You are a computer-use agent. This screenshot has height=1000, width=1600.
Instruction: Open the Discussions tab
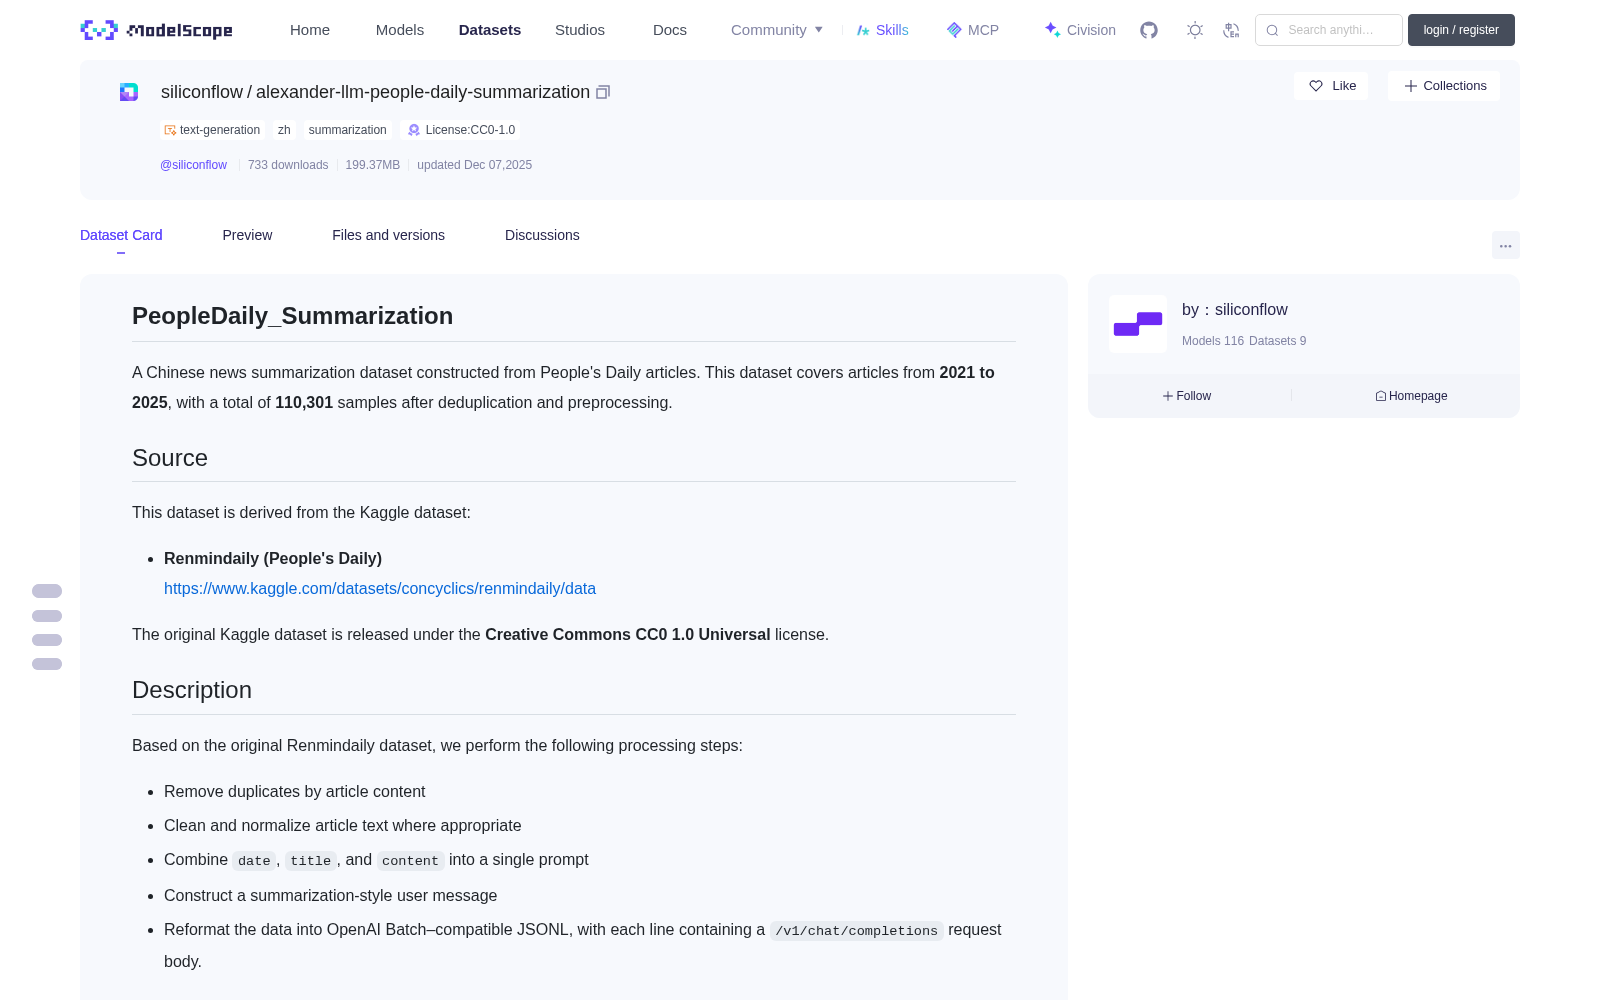pyautogui.click(x=542, y=235)
